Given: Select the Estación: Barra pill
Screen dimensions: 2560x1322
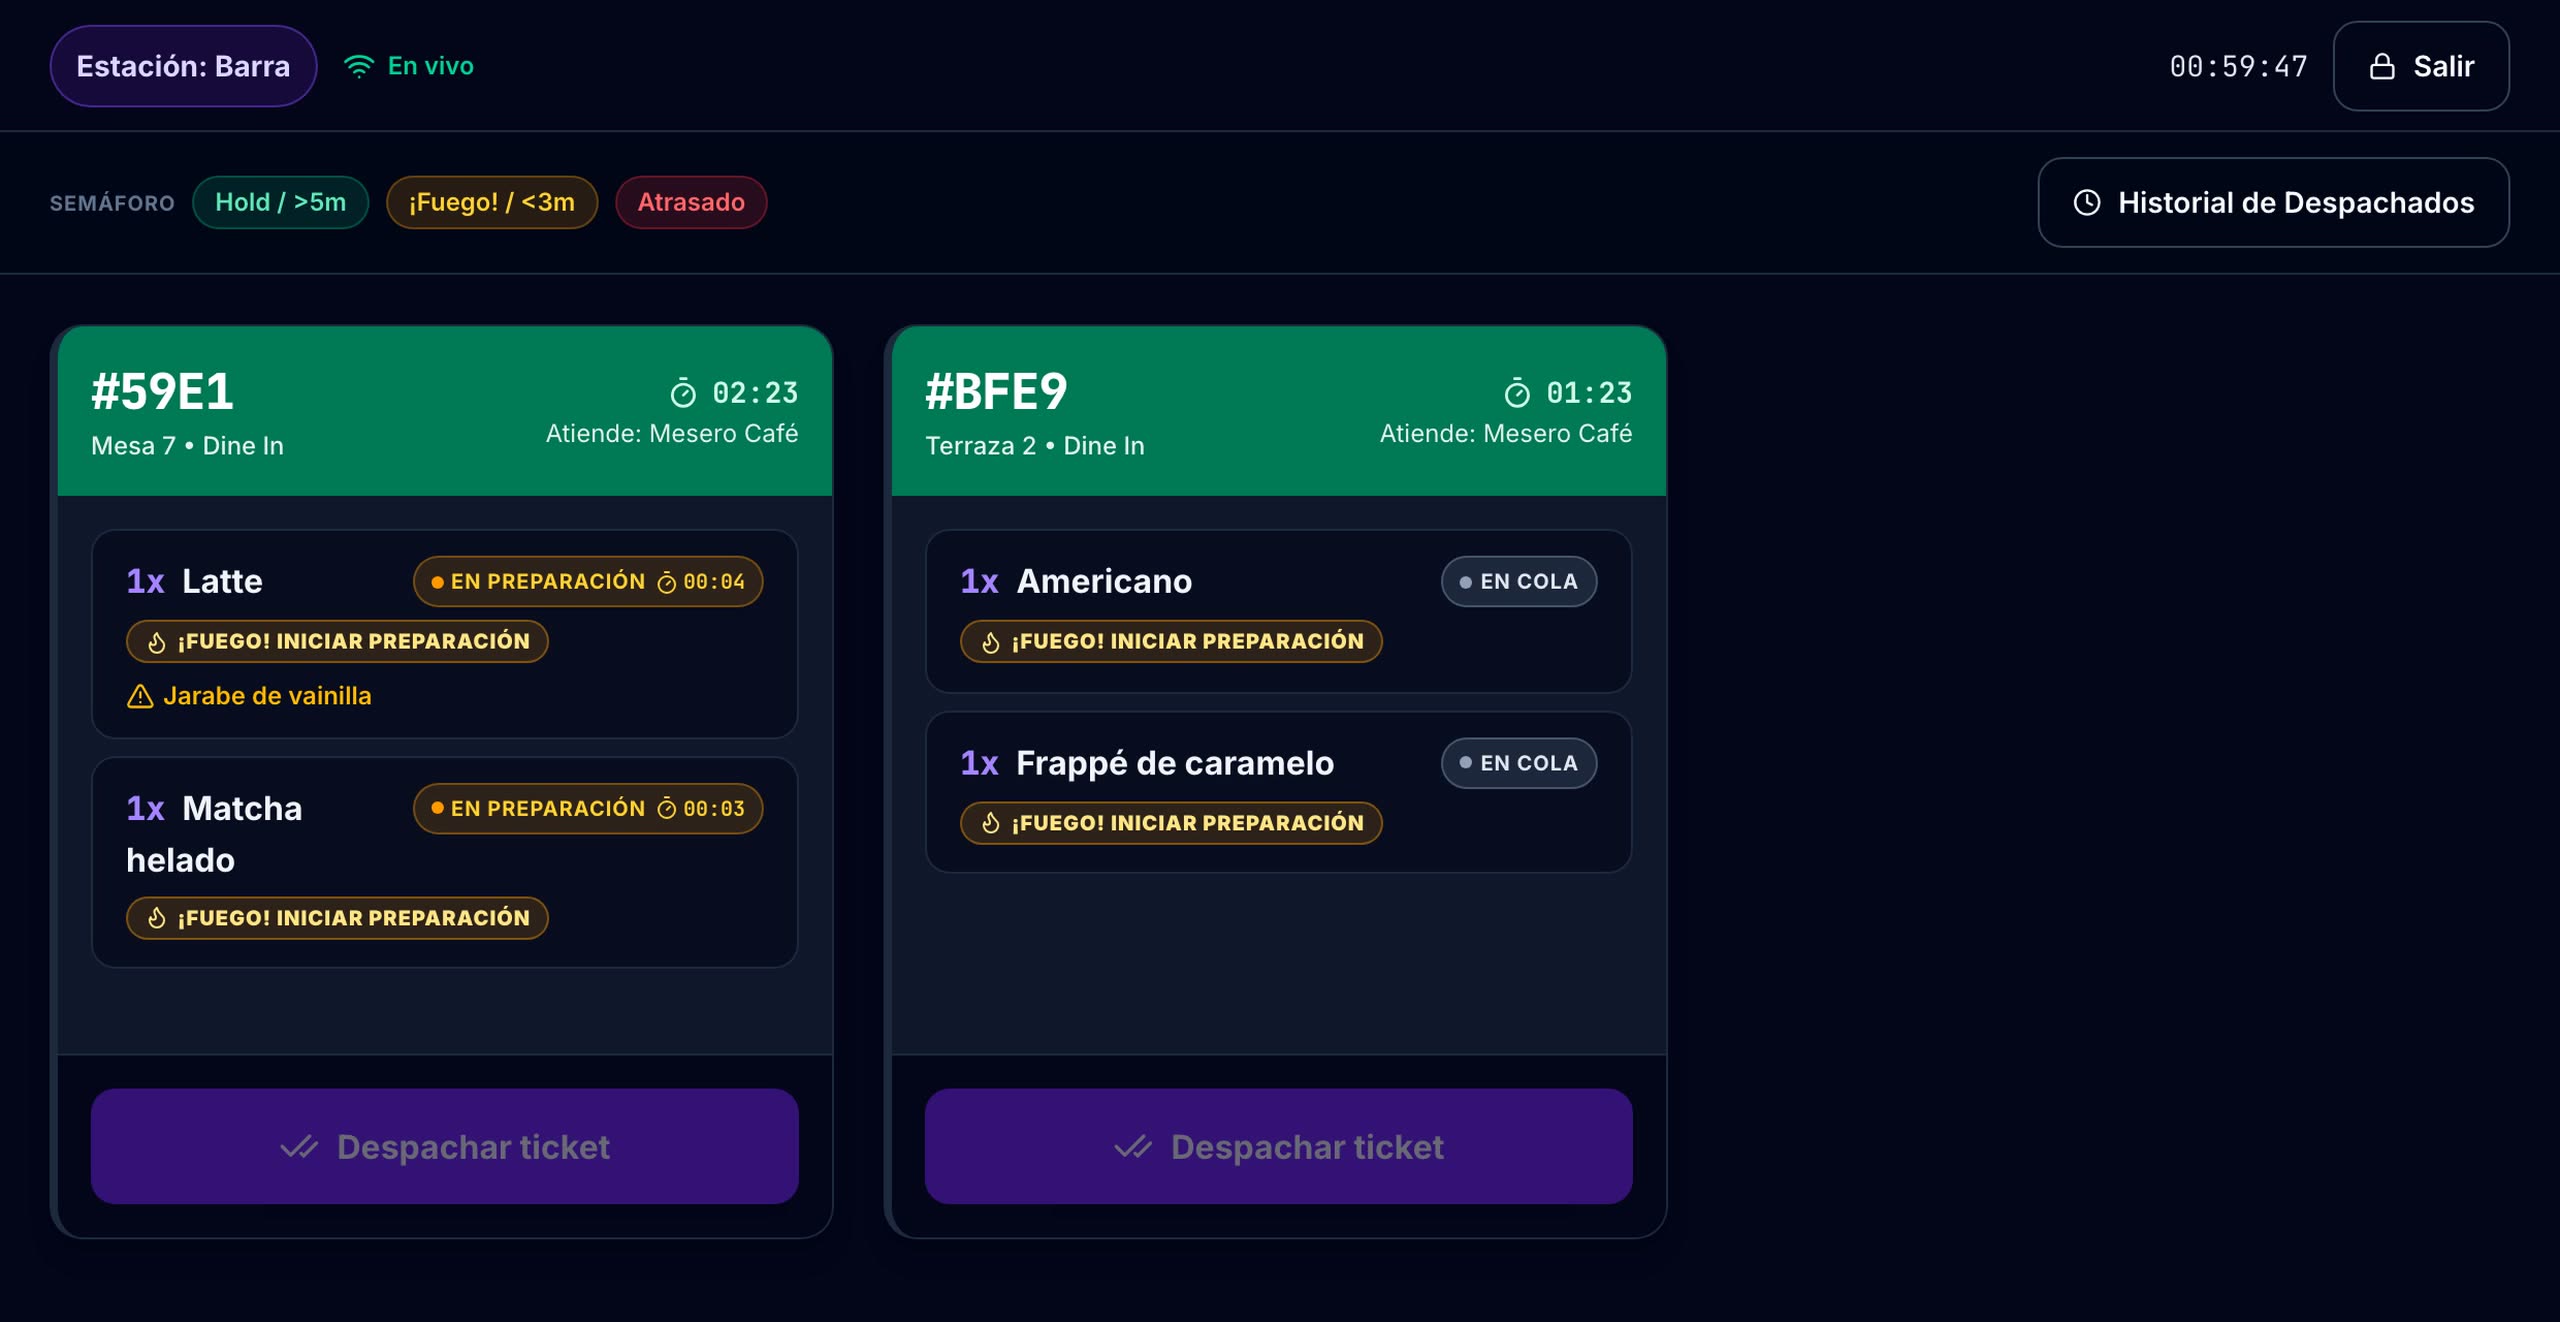Looking at the screenshot, I should pos(183,66).
